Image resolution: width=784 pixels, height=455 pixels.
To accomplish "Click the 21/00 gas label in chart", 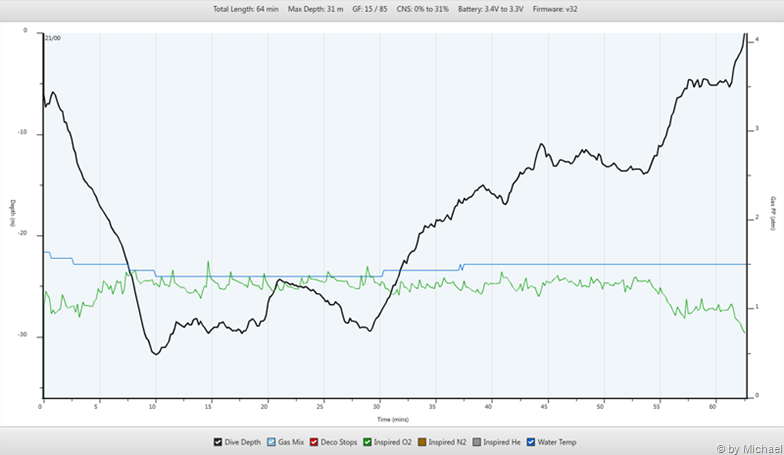I will click(54, 37).
